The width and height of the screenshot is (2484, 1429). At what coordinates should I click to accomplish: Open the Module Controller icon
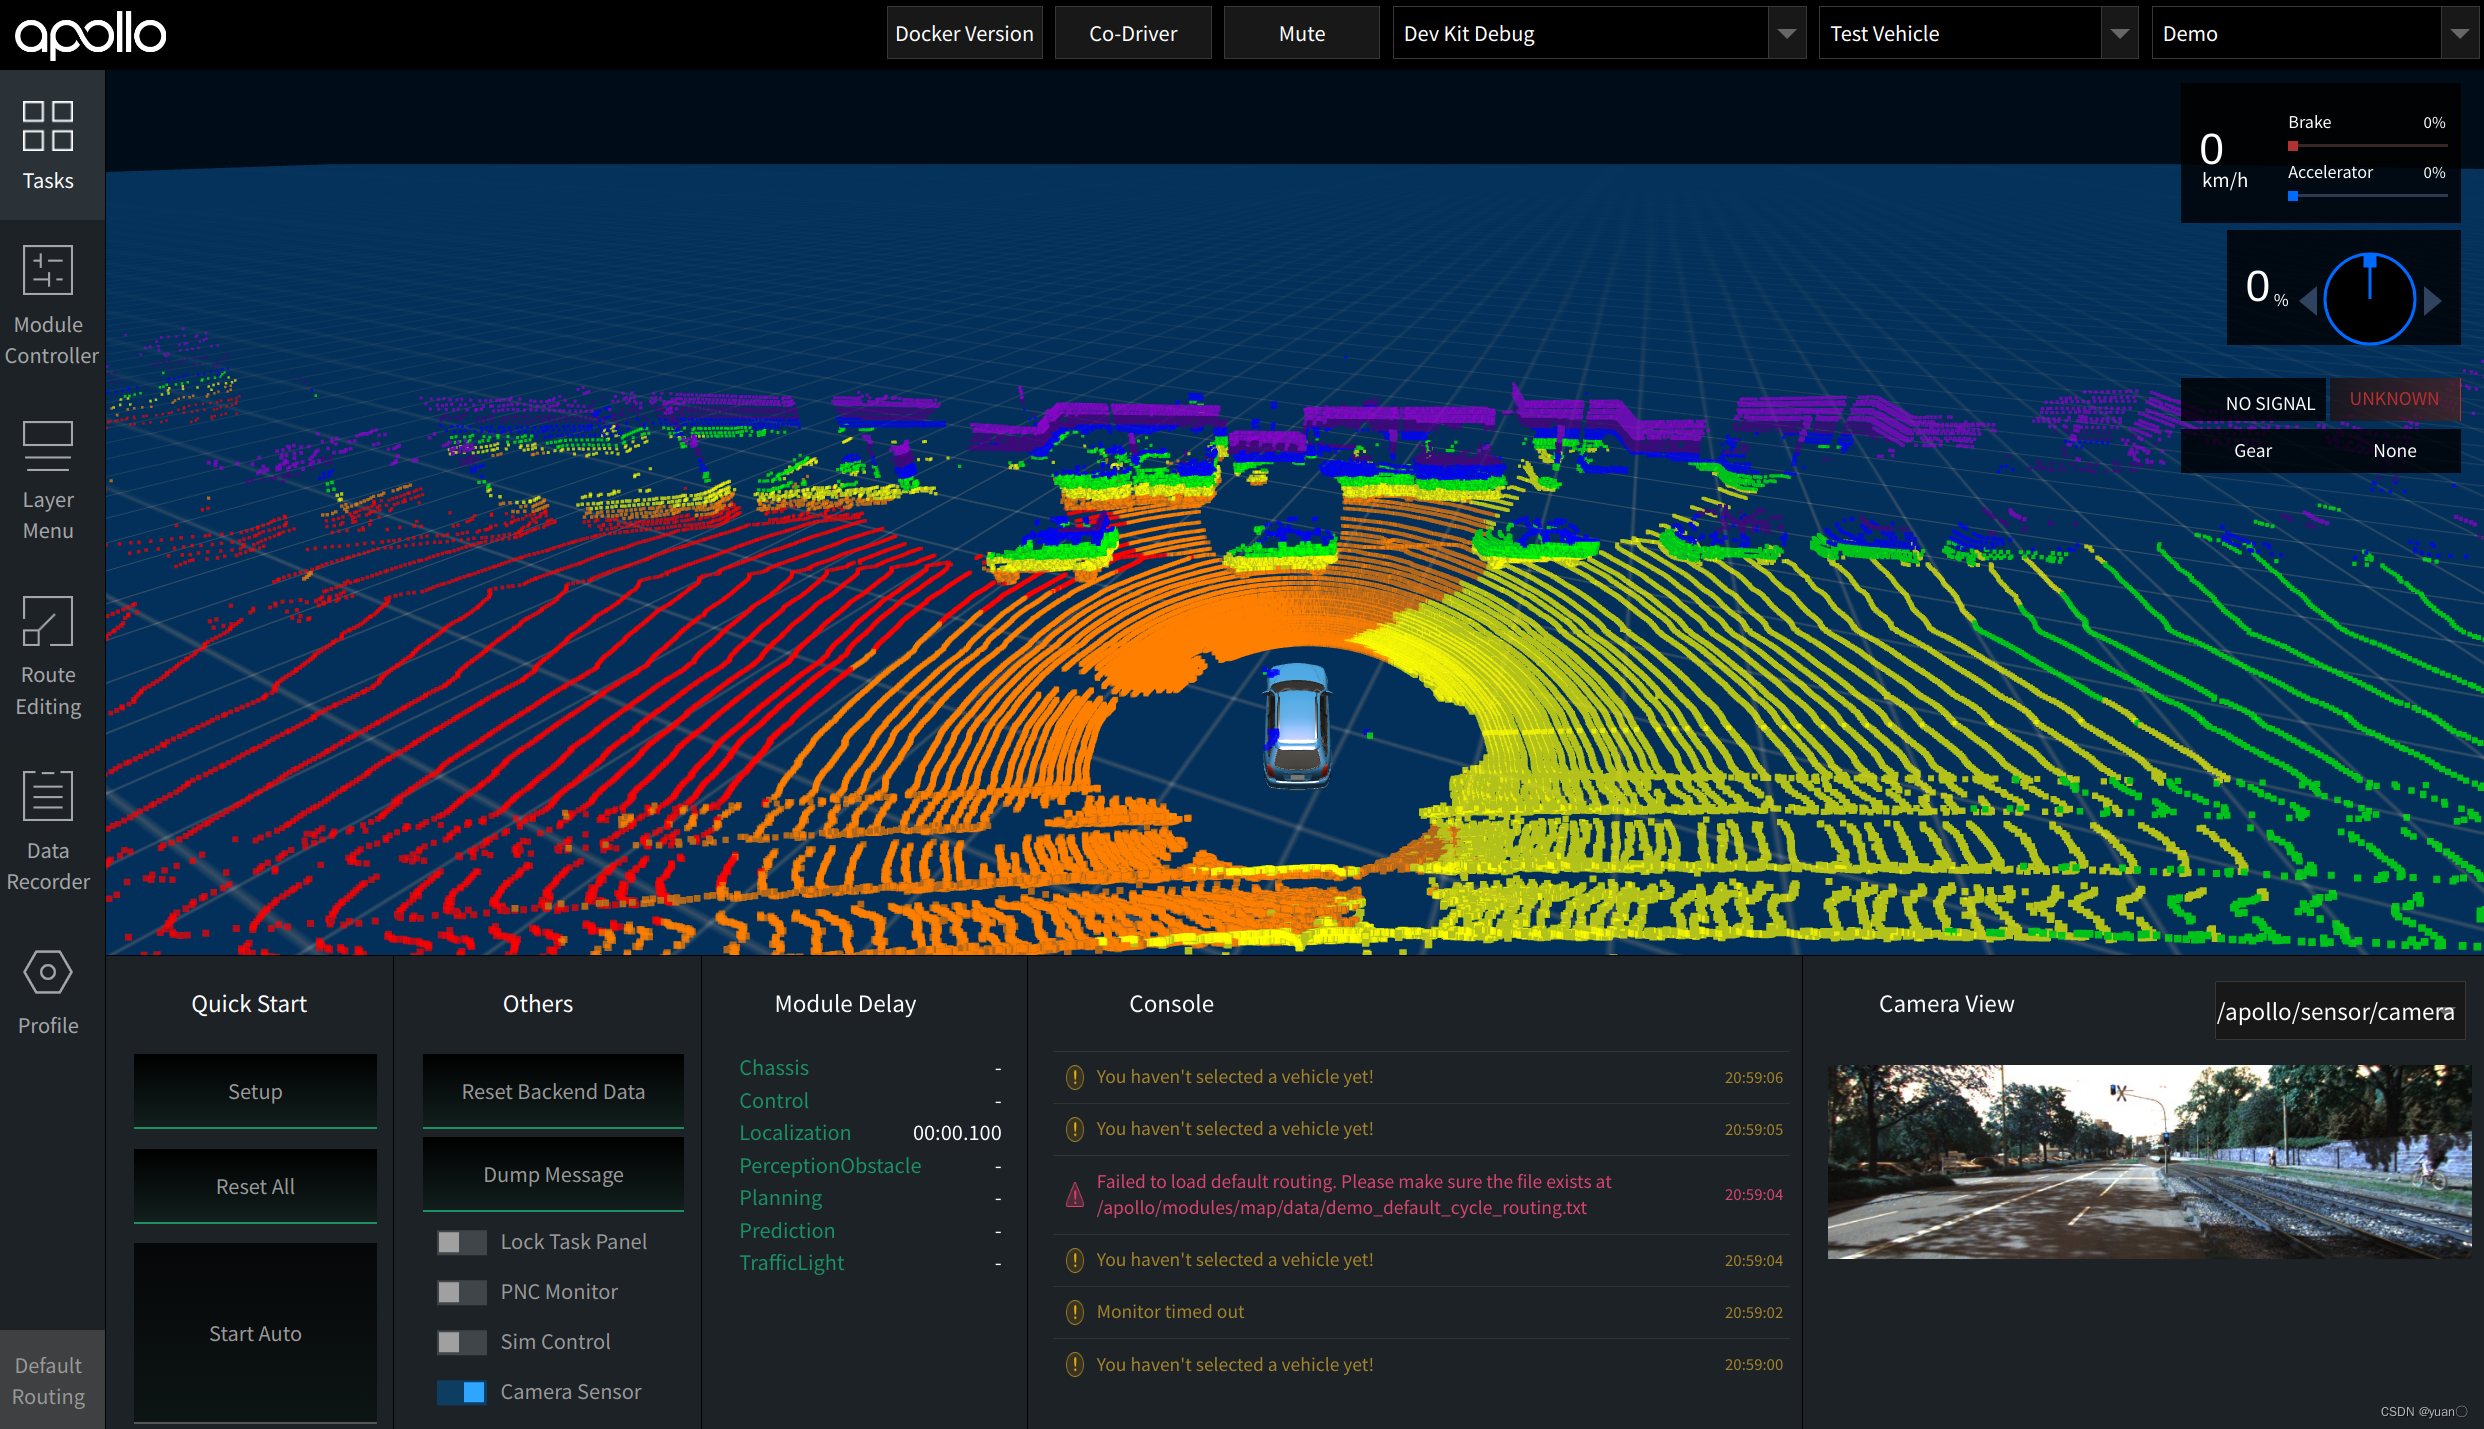48,270
